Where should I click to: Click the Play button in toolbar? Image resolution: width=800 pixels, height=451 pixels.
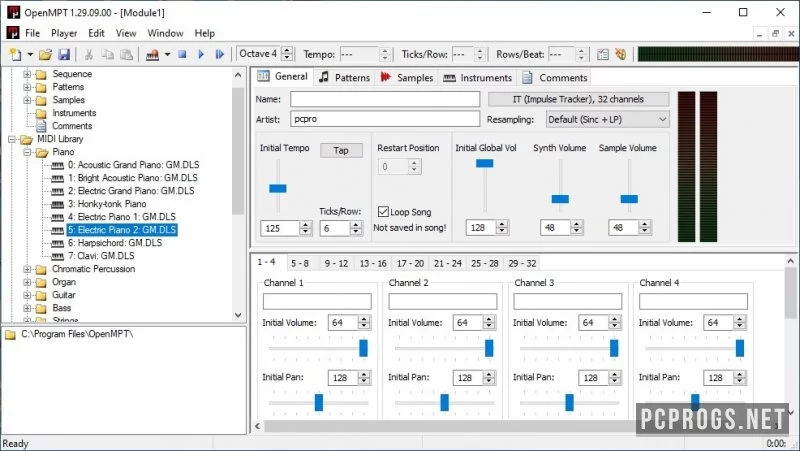pyautogui.click(x=201, y=54)
